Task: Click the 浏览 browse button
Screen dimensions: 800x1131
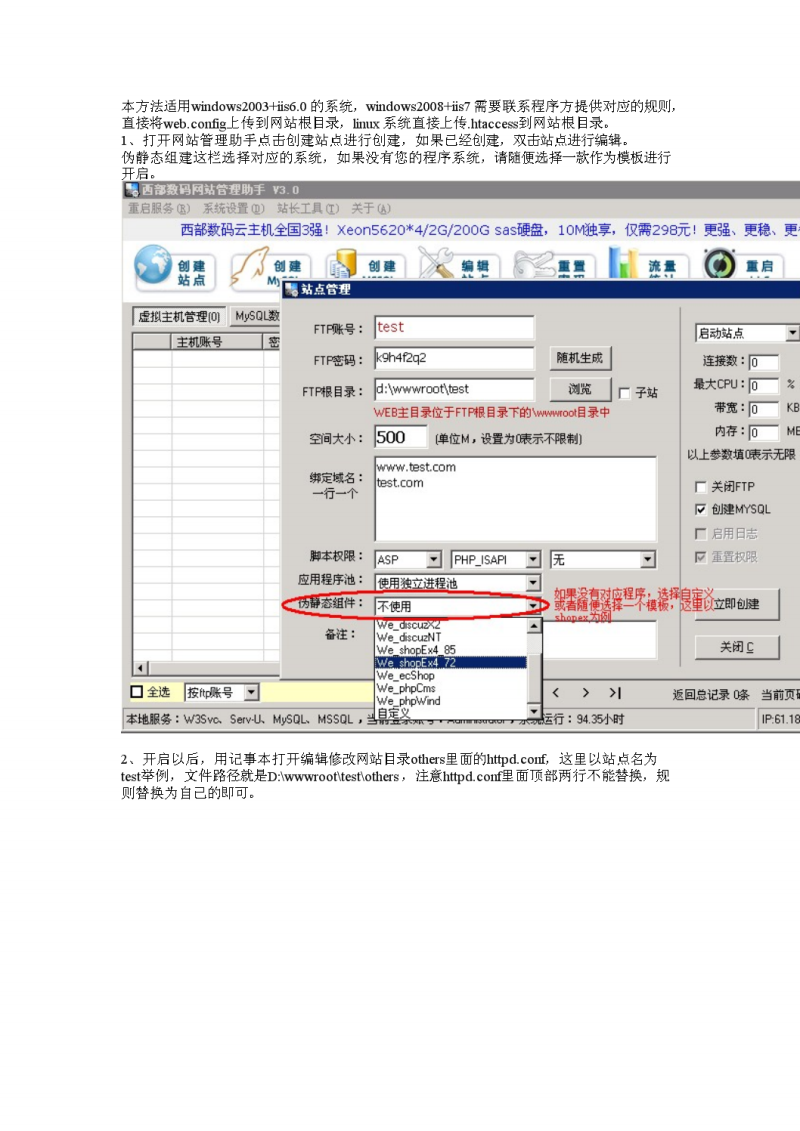Action: pos(580,389)
